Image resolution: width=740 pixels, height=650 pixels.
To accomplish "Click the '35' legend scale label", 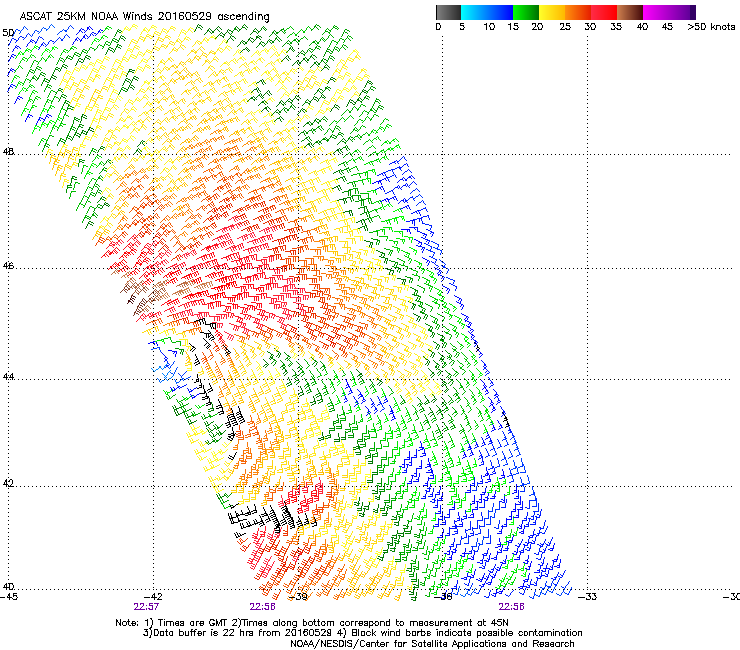I will click(x=616, y=27).
